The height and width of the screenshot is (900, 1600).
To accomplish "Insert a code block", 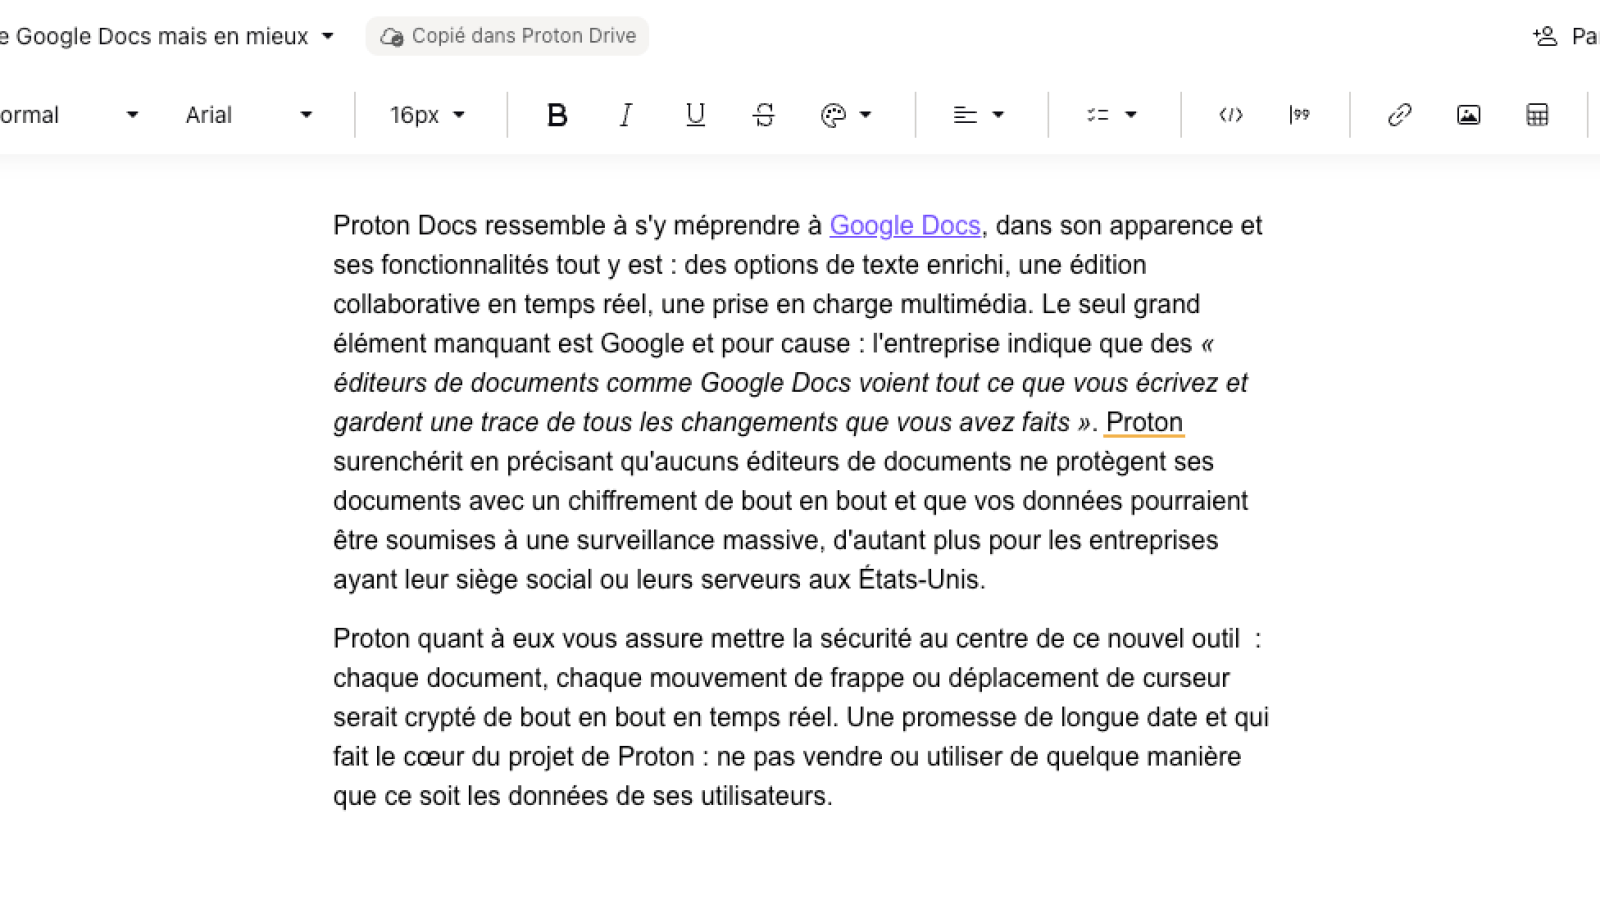I will pos(1231,114).
